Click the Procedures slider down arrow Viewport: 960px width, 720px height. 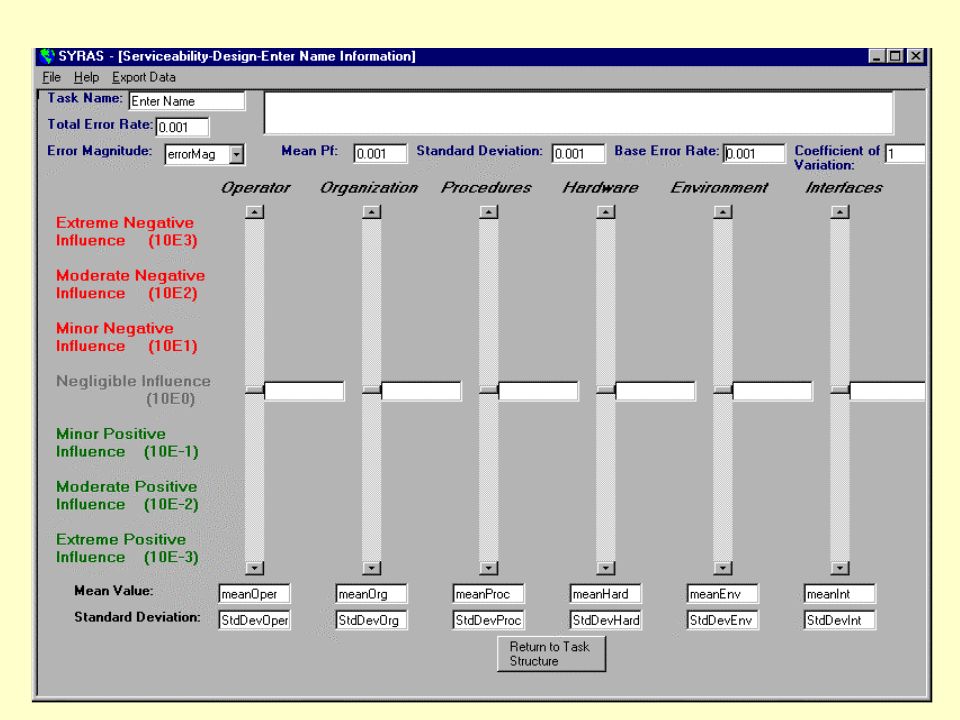click(x=489, y=568)
